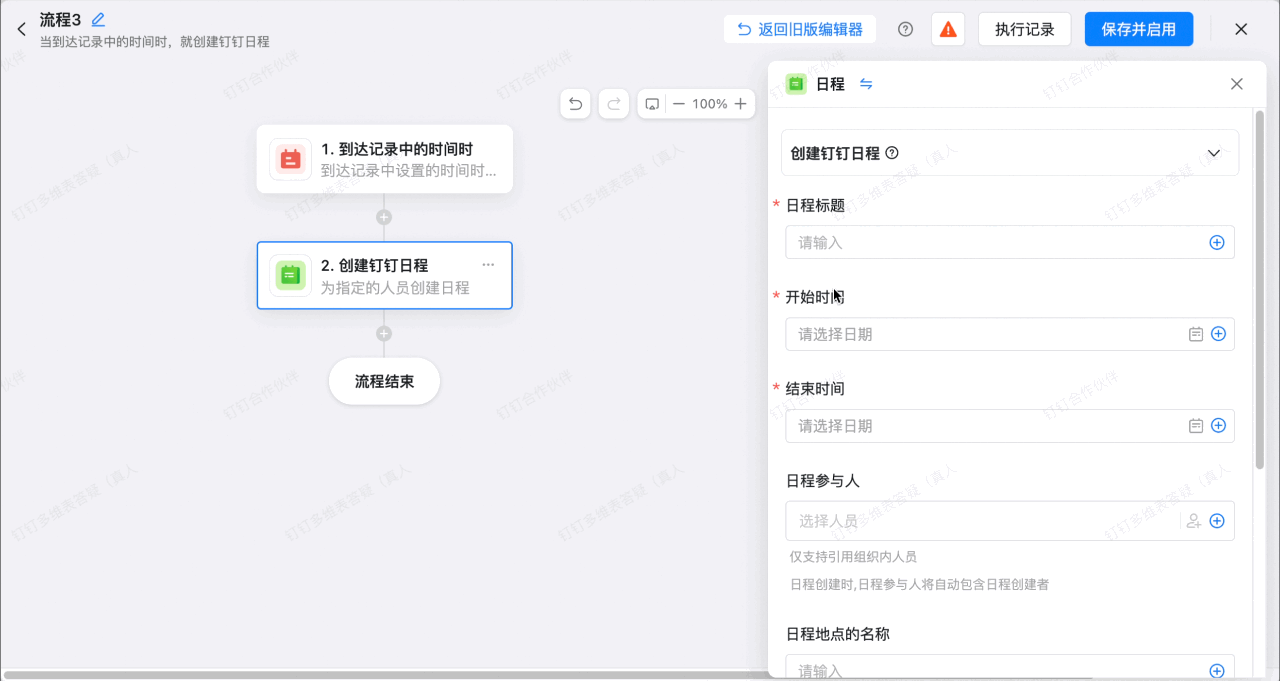Open the help question mark icon in header

click(905, 29)
